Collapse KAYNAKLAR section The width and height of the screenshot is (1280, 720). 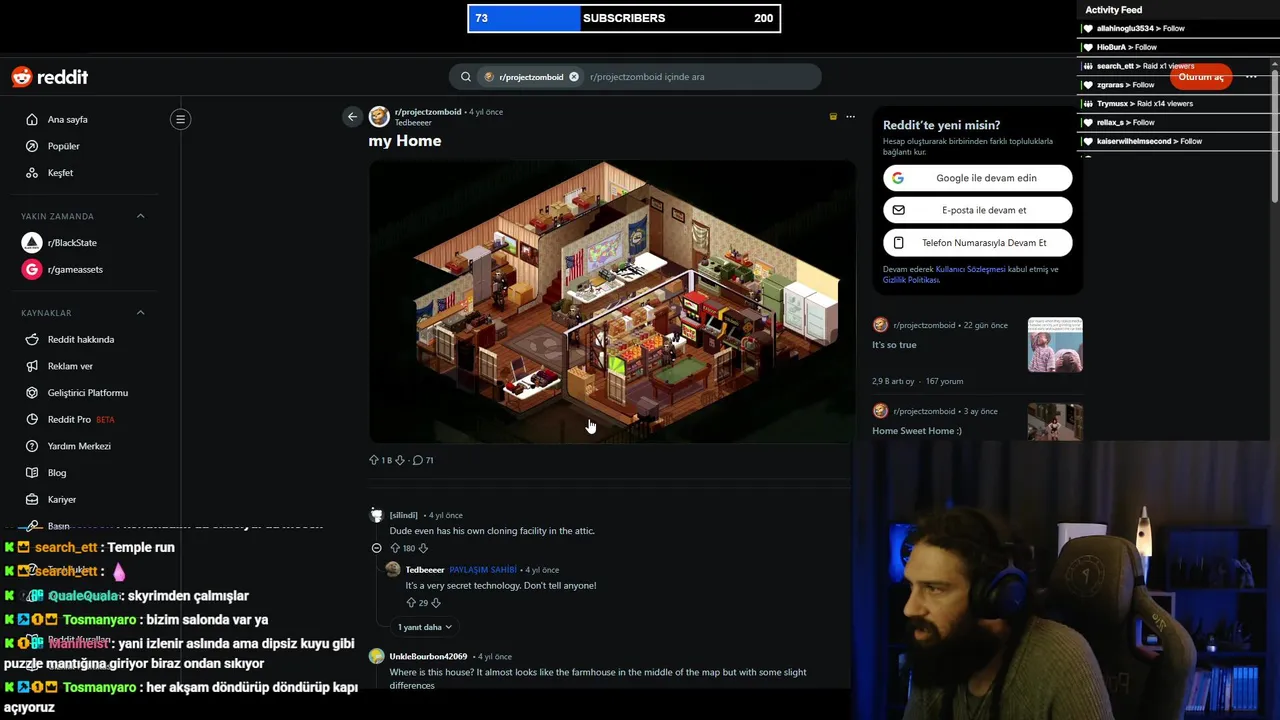point(140,313)
